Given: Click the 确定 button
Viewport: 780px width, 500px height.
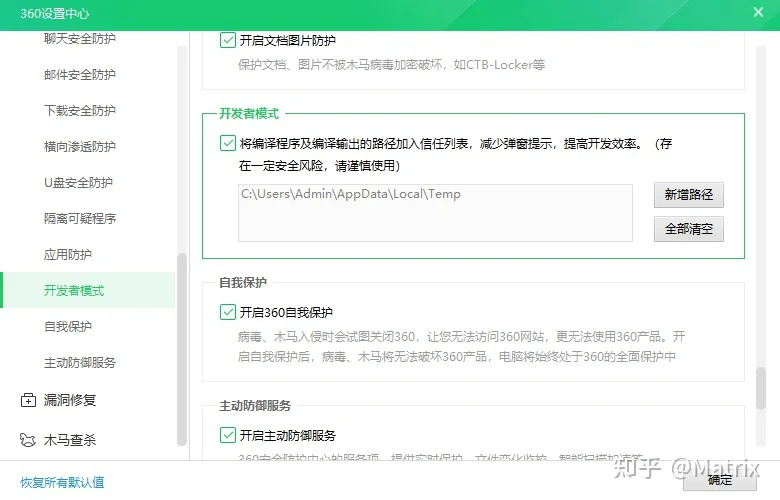Looking at the screenshot, I should [x=720, y=480].
